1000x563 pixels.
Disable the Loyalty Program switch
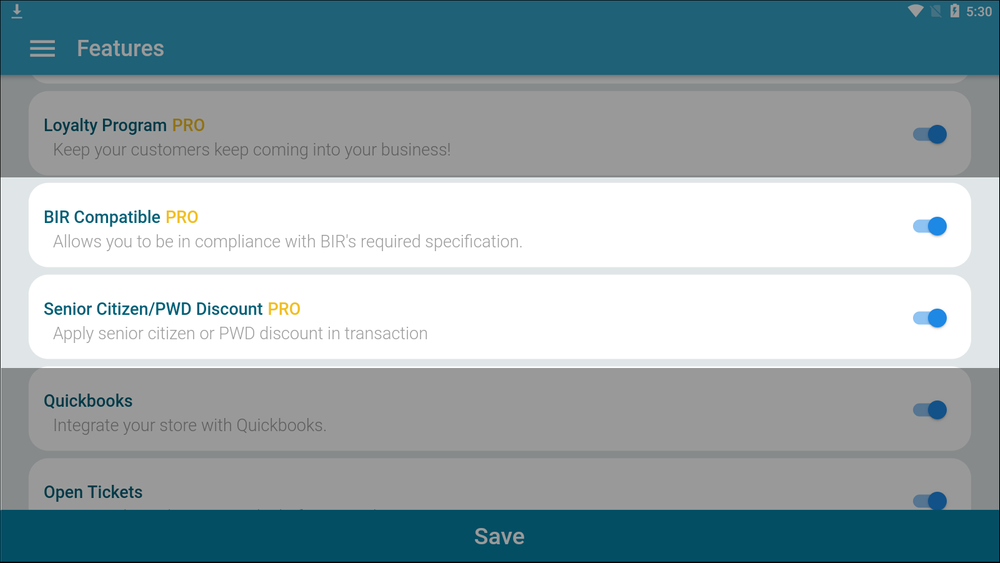coord(930,134)
